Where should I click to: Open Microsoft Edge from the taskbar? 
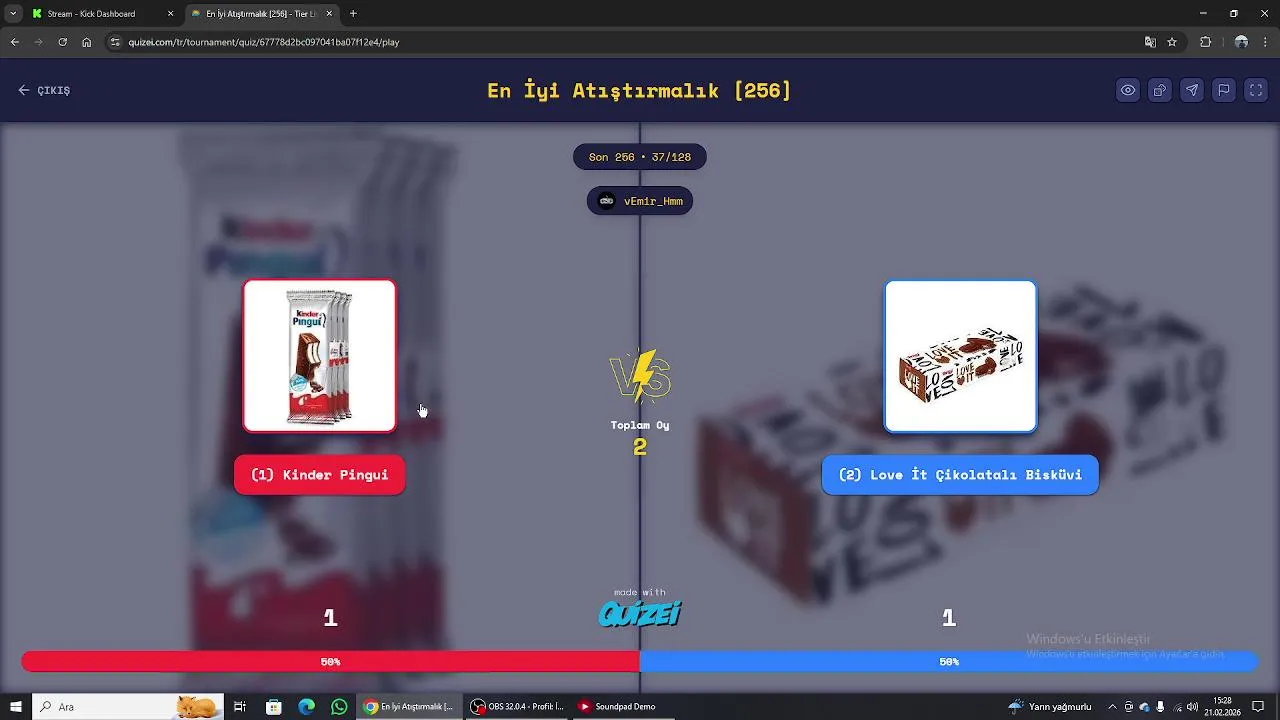(x=307, y=707)
